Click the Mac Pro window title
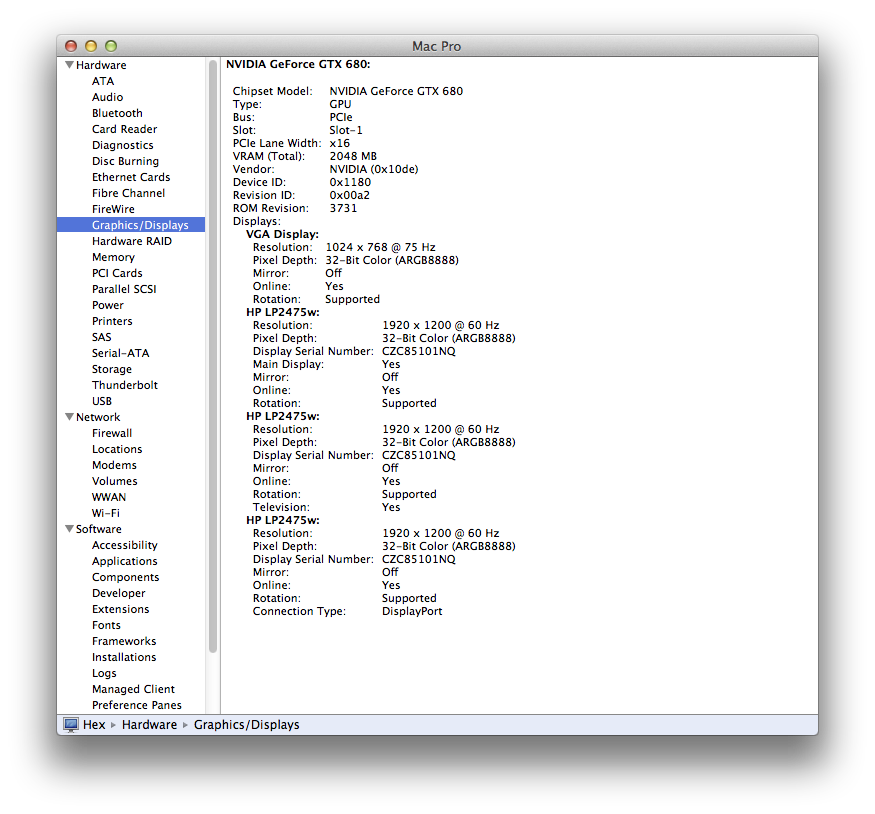The width and height of the screenshot is (875, 814). click(x=436, y=46)
